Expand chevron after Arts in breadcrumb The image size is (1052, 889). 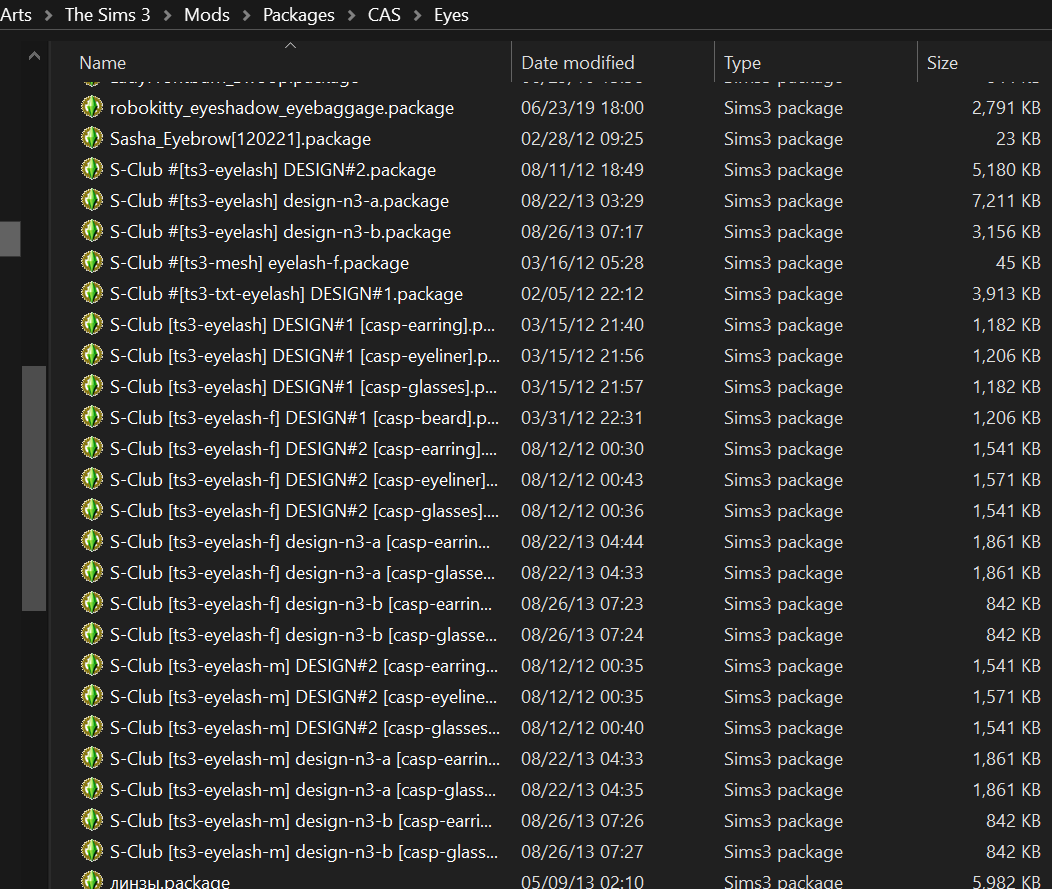48,15
